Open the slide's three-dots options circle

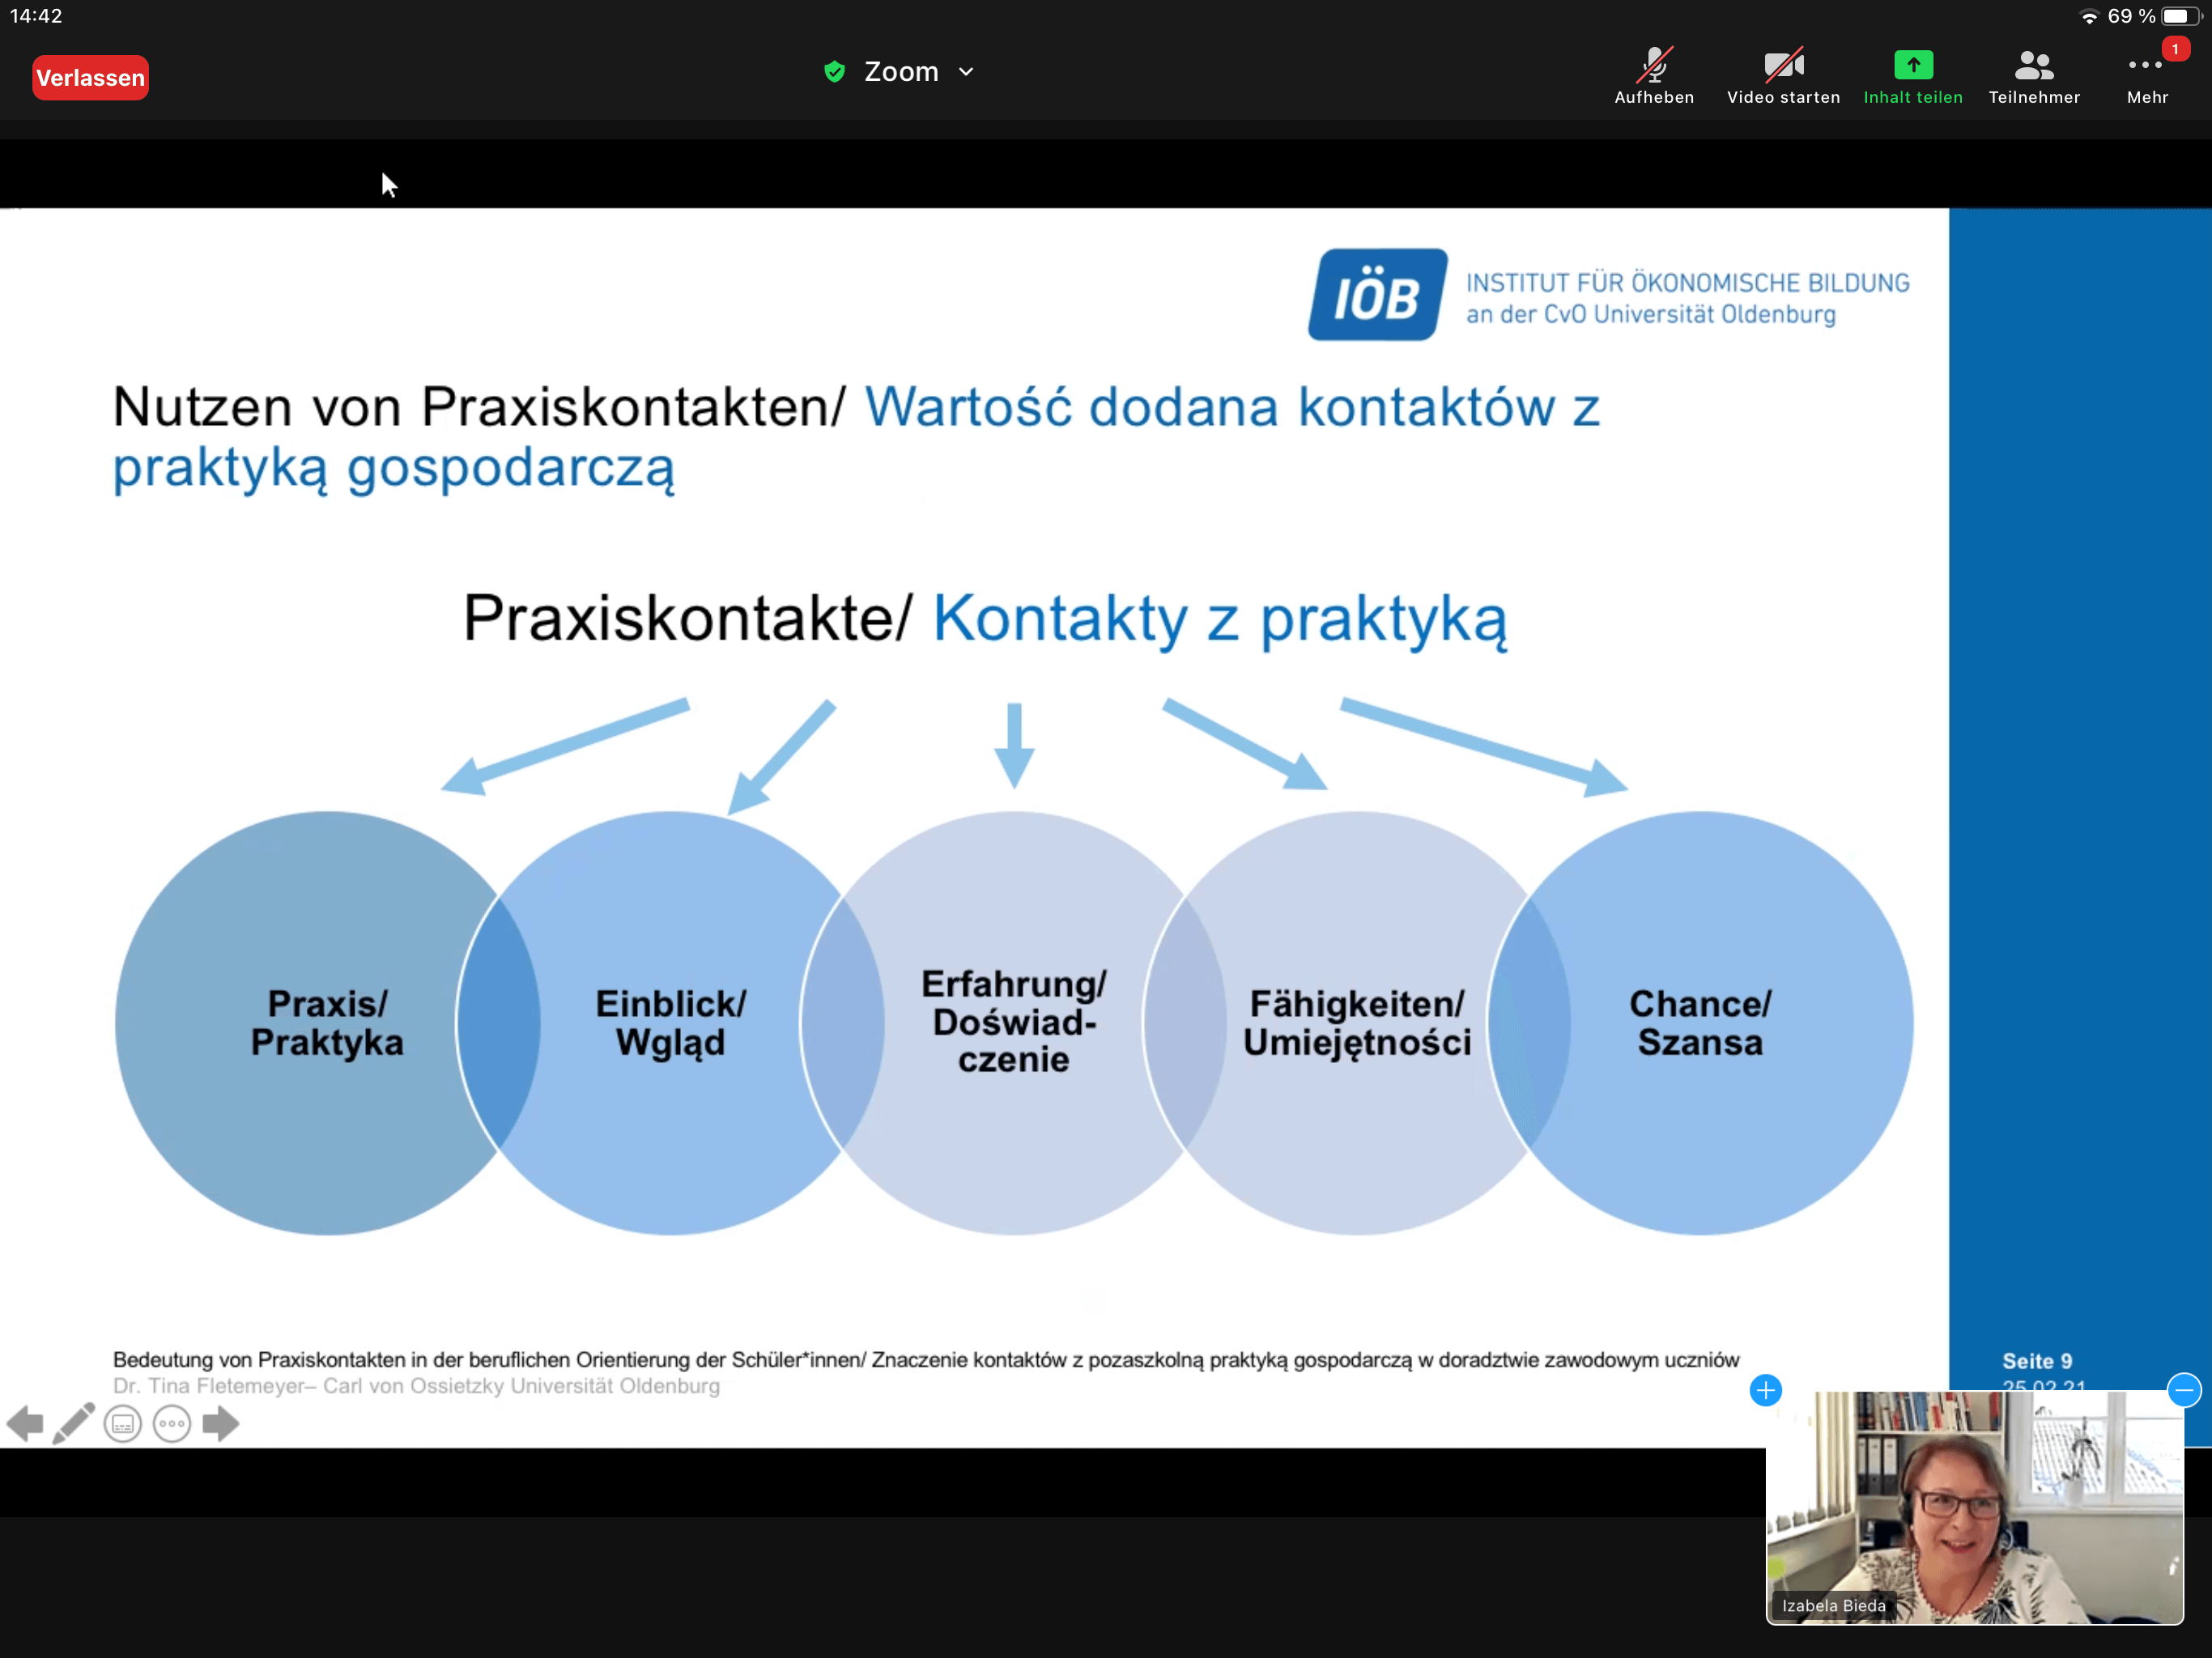[x=172, y=1423]
